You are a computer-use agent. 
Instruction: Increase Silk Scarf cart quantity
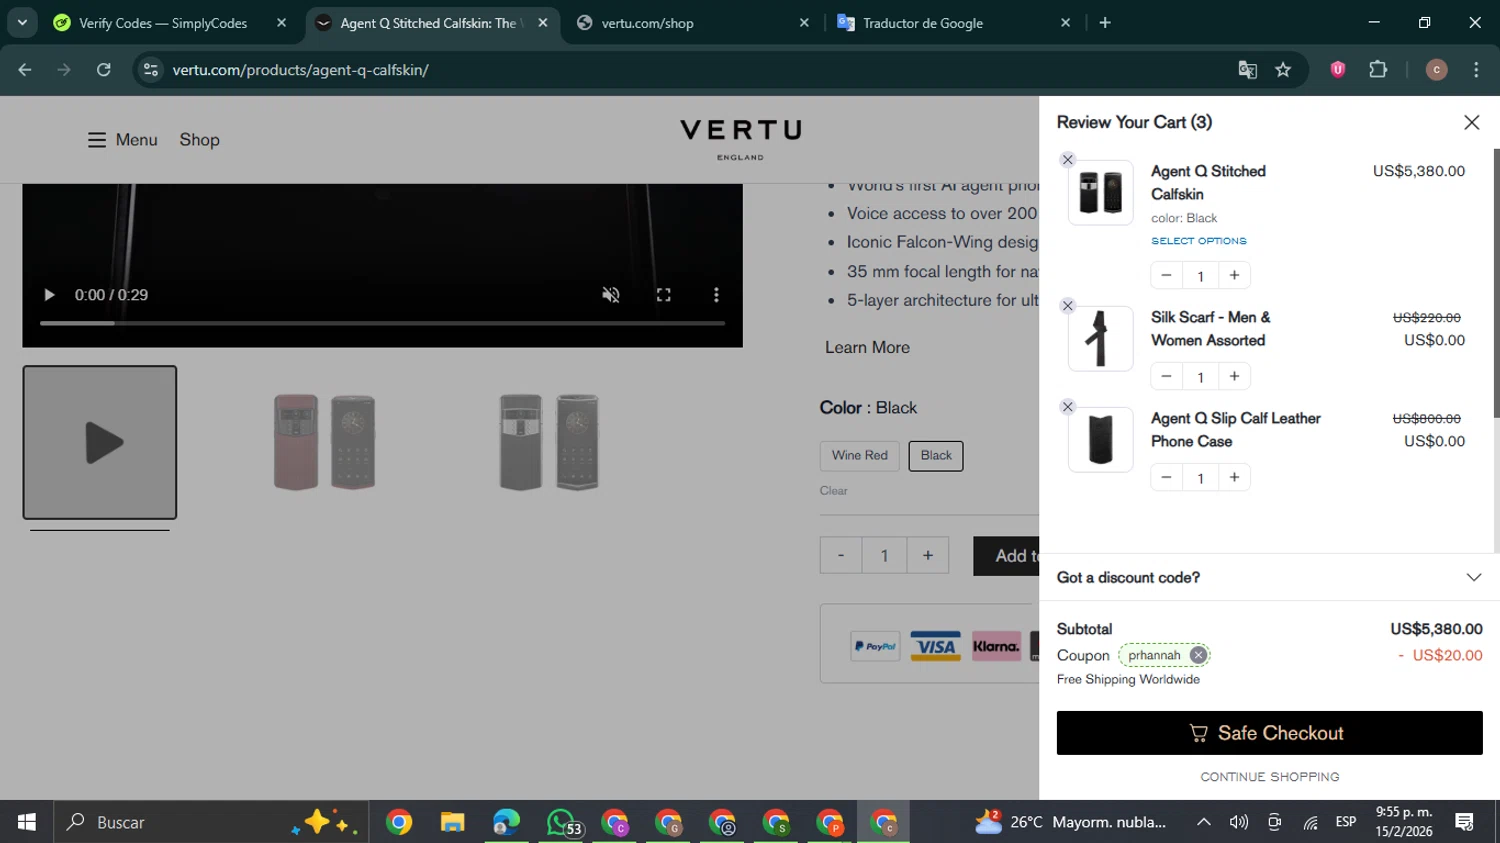point(1235,376)
